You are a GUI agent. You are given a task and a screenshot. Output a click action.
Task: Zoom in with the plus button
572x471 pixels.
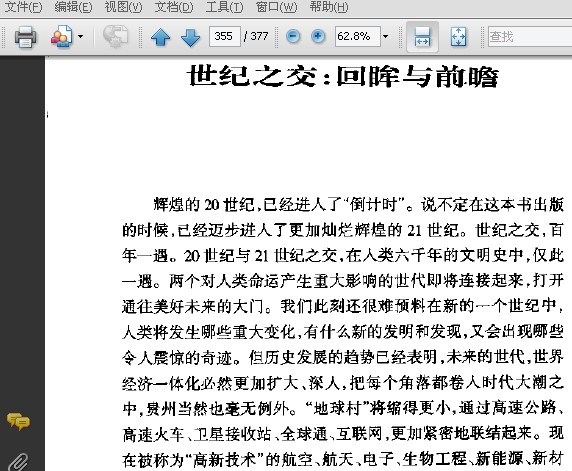pos(318,36)
